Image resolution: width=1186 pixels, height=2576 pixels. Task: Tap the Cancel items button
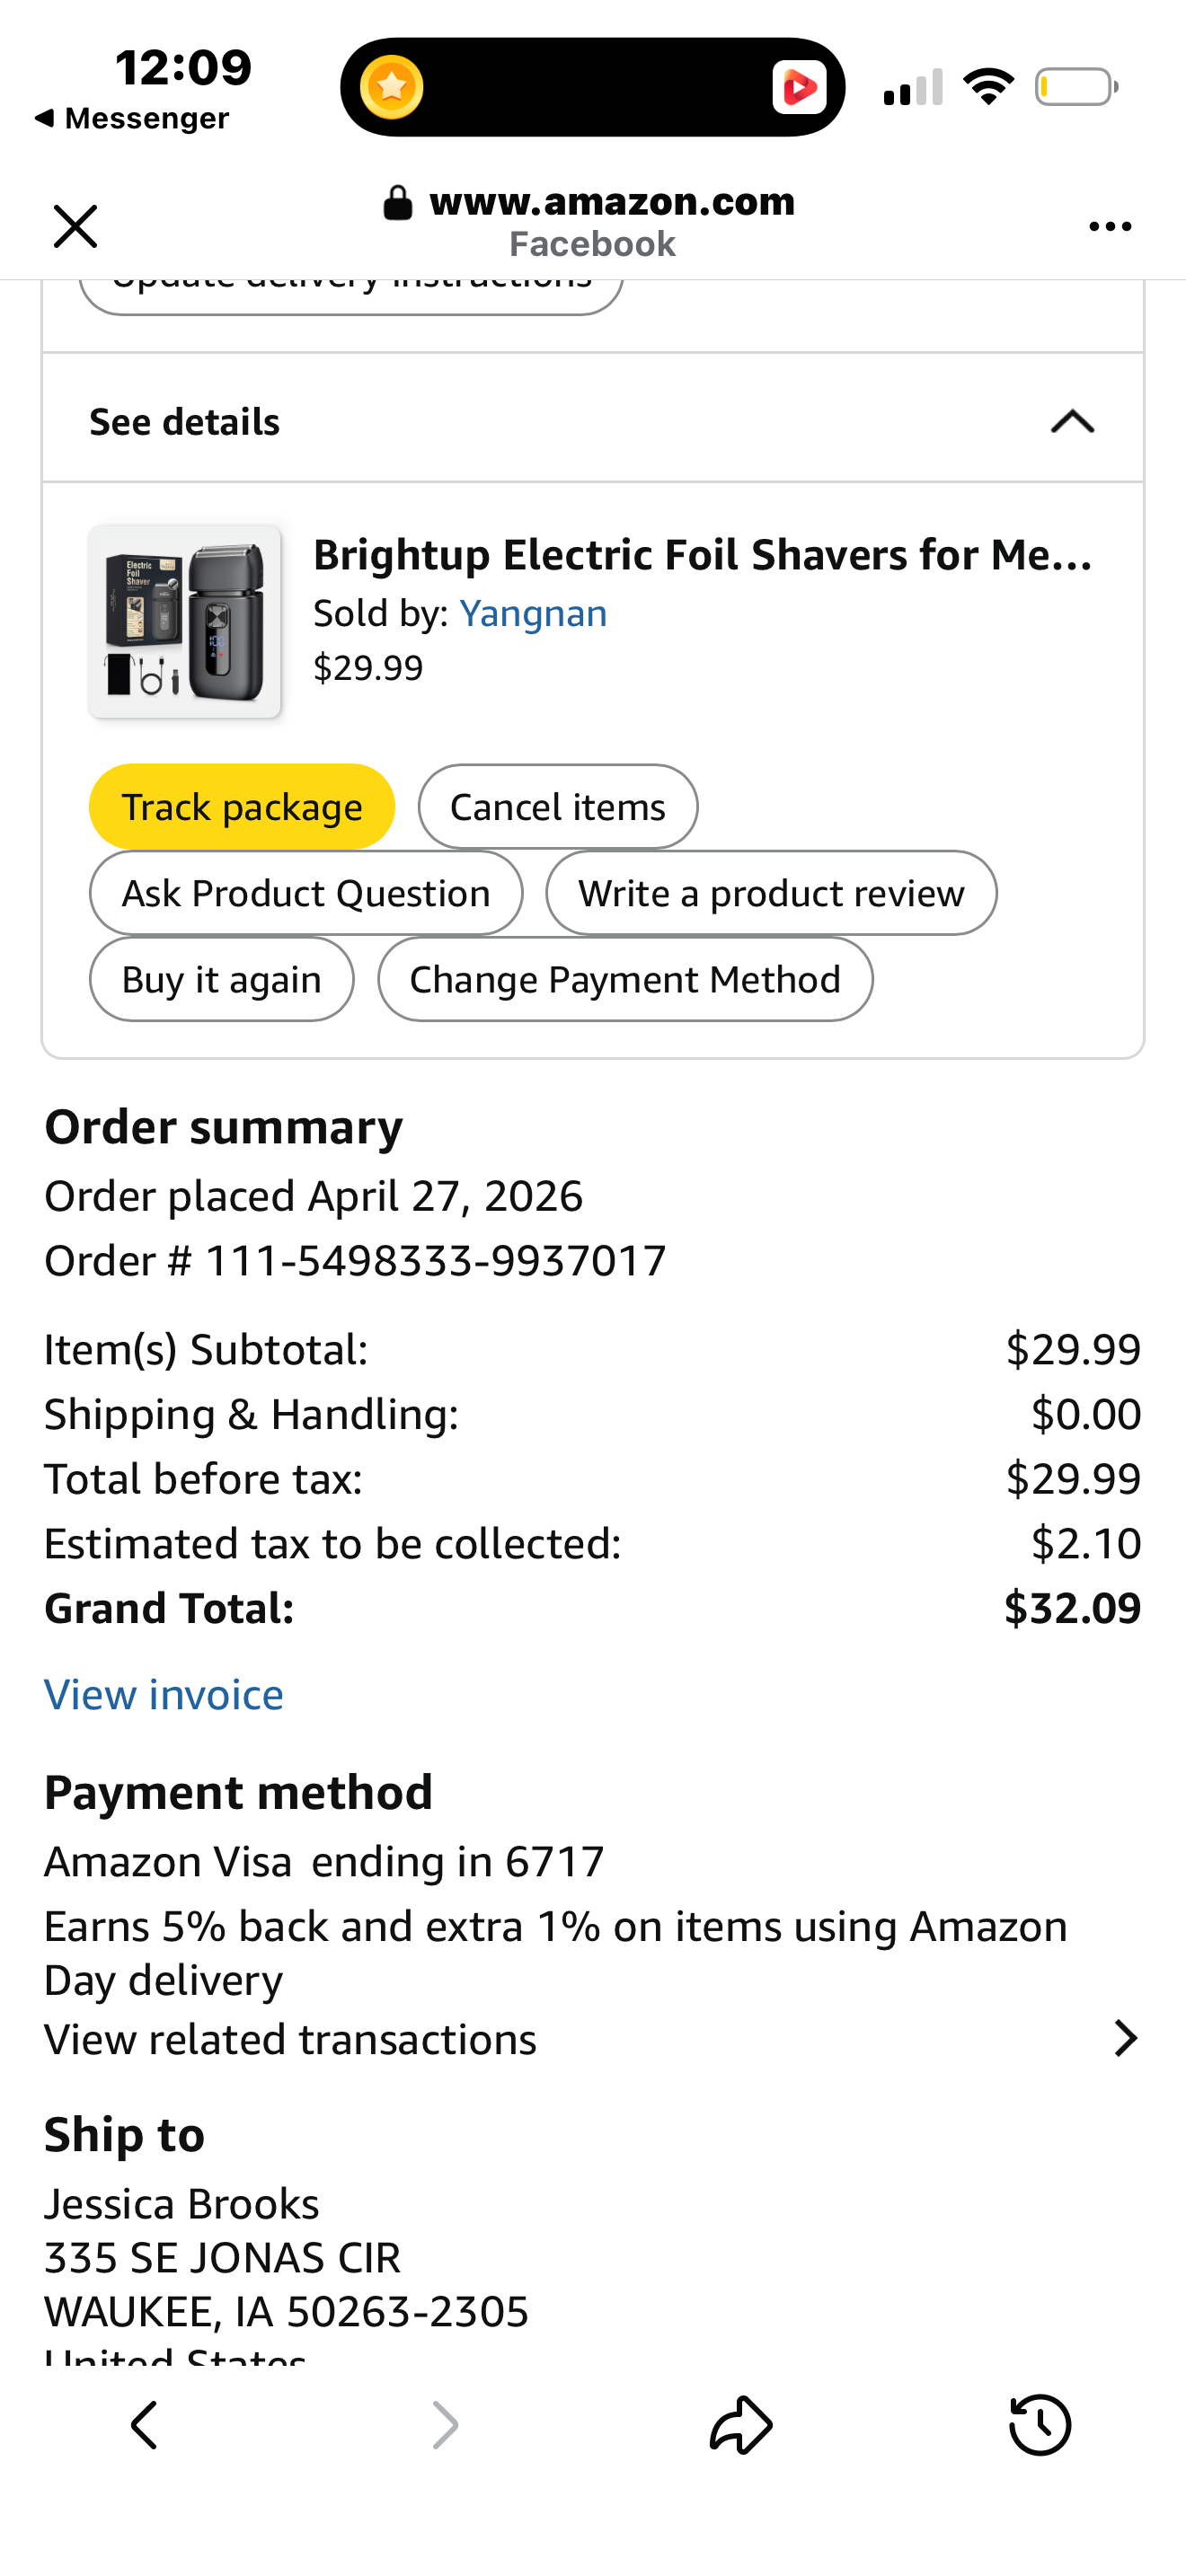557,807
